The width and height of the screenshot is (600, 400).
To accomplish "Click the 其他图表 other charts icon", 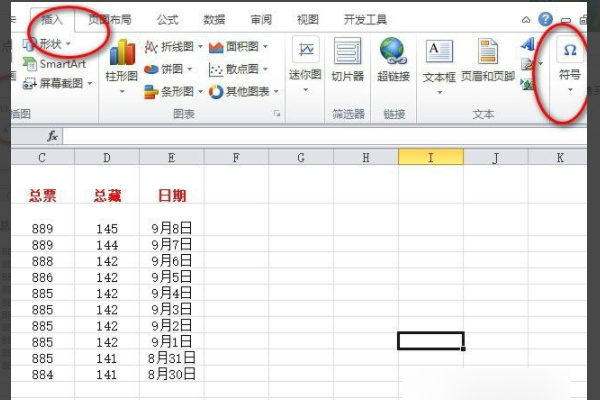I will (x=216, y=92).
